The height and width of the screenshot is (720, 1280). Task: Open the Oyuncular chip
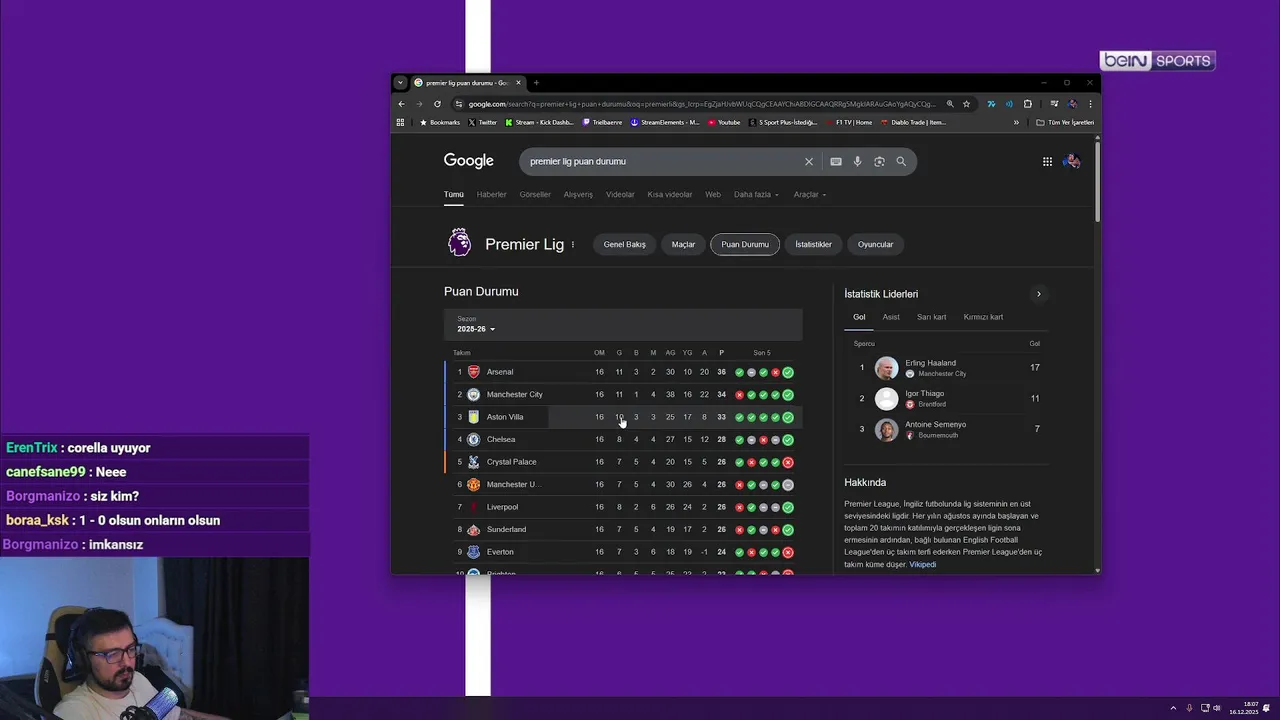875,244
